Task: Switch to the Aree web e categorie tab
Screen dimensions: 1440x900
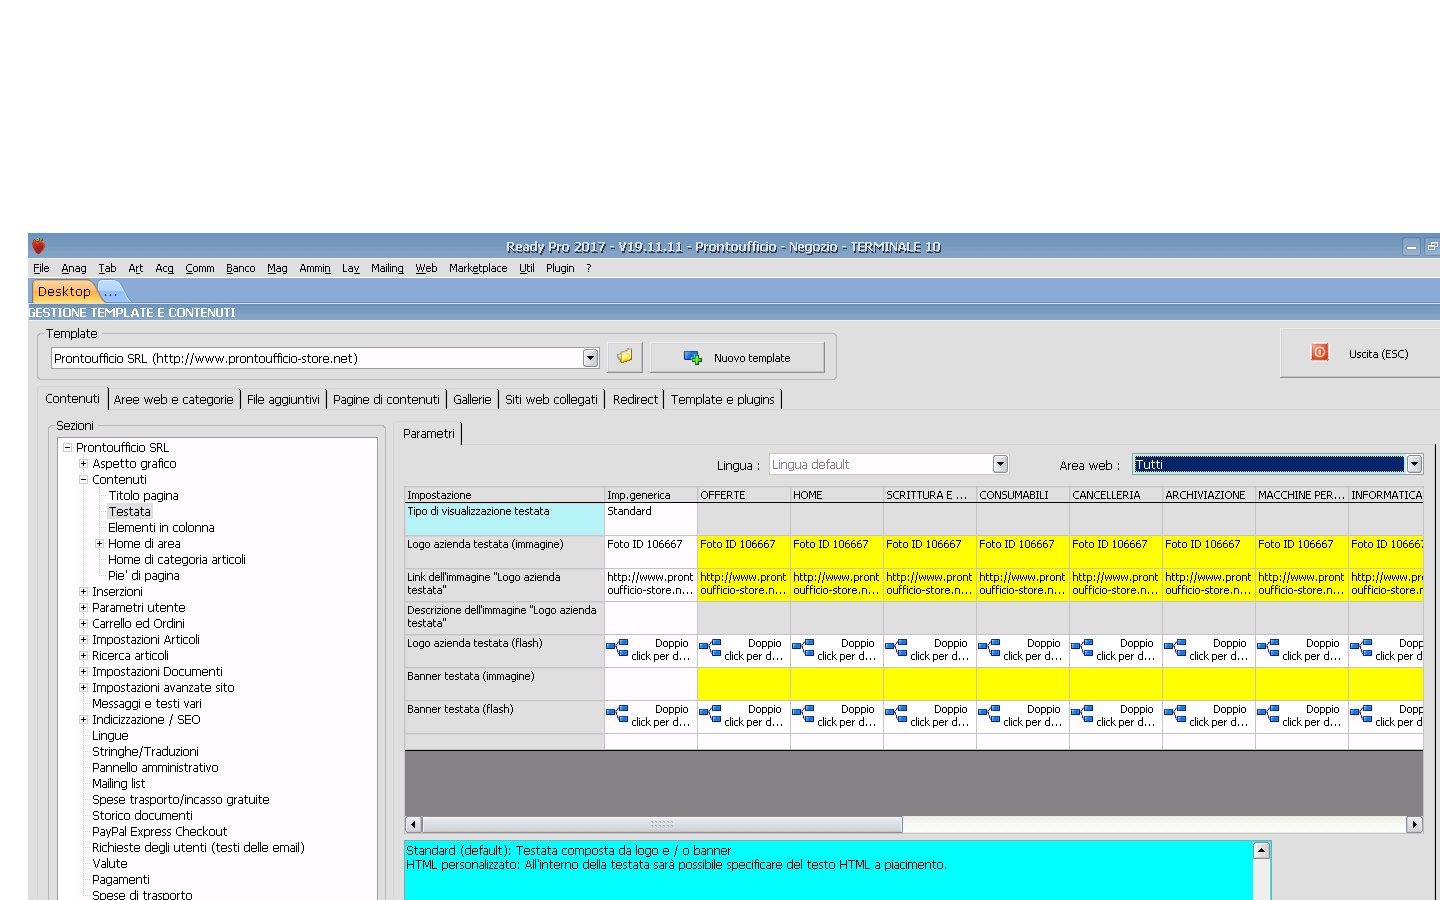Action: pyautogui.click(x=173, y=399)
